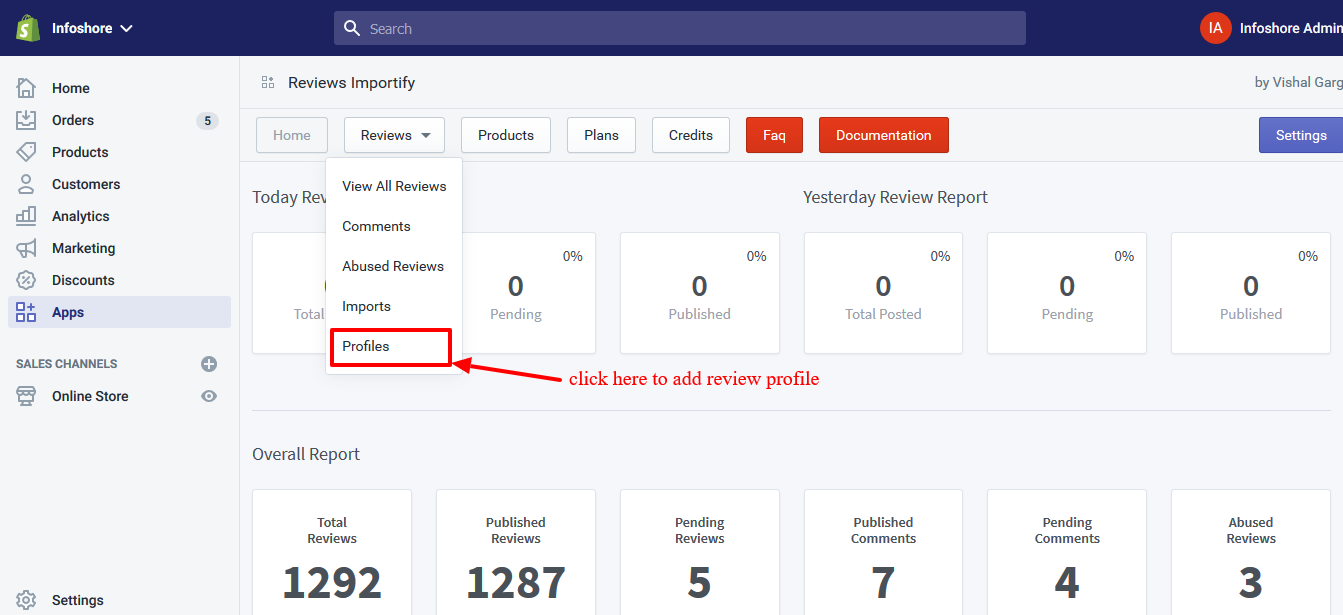The height and width of the screenshot is (615, 1343).
Task: Open the Infoshore store switcher dropdown
Action: pos(92,28)
